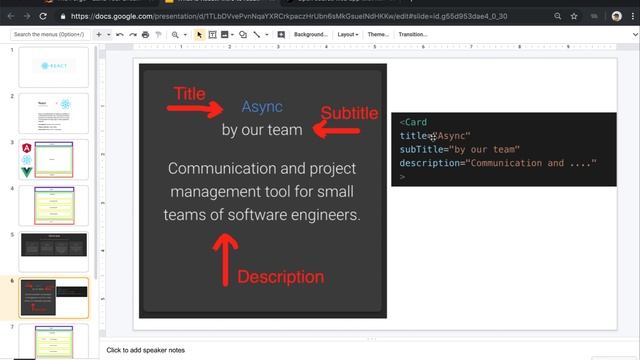640x360 pixels.
Task: Select slide 3 thumbnail with framework logos
Action: tap(53, 159)
